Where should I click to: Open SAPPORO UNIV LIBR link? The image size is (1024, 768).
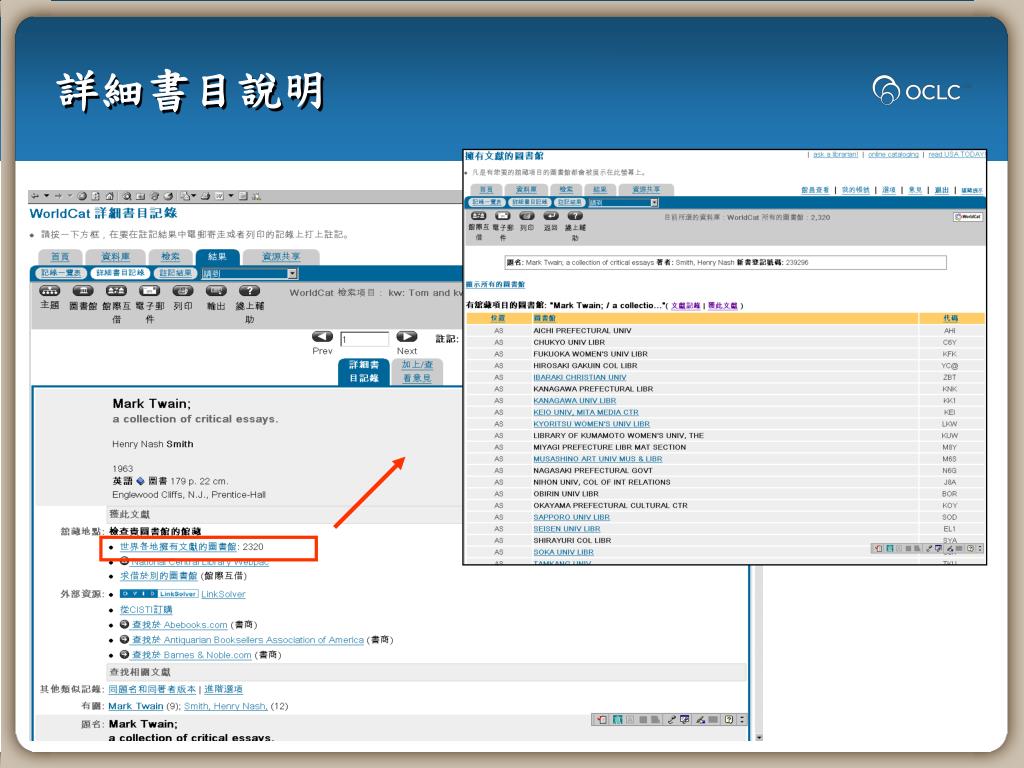pos(571,517)
